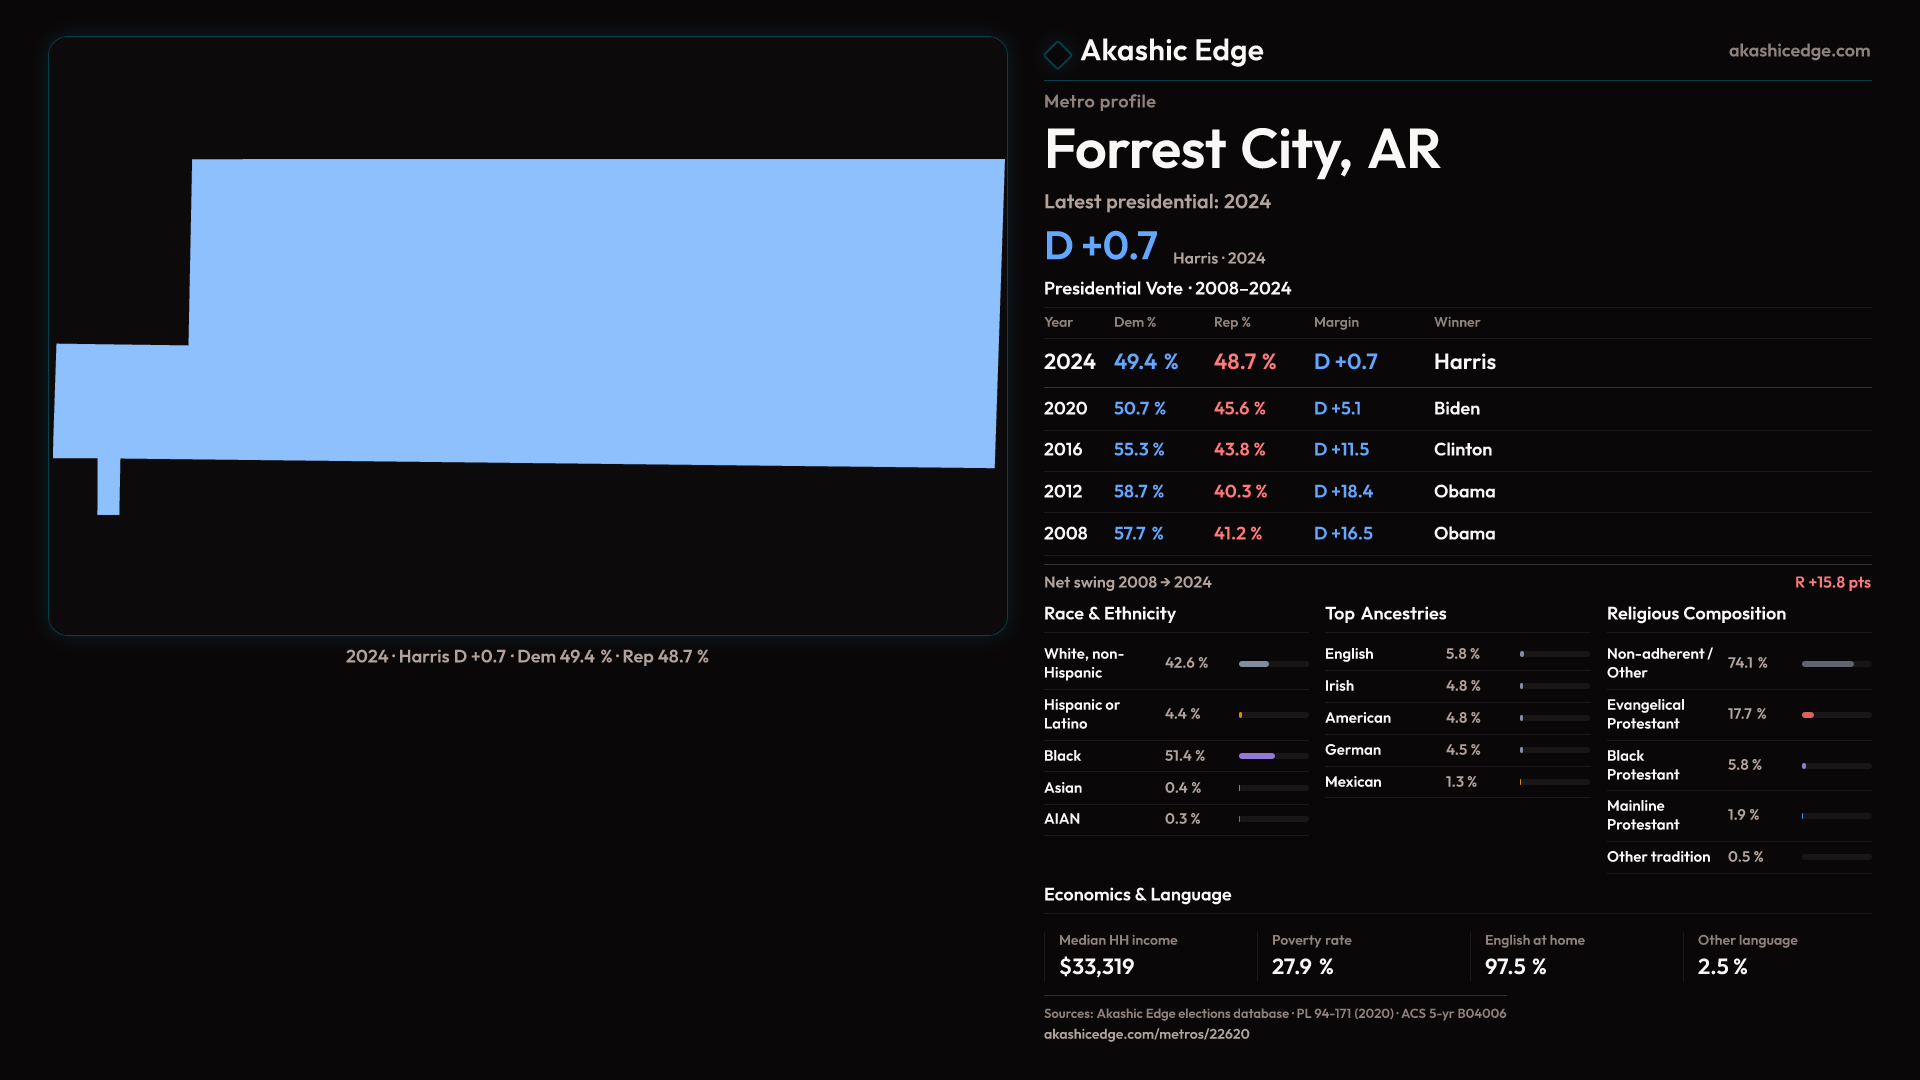
Task: Click the Non-adherent / Other religion bar
Action: click(1827, 664)
